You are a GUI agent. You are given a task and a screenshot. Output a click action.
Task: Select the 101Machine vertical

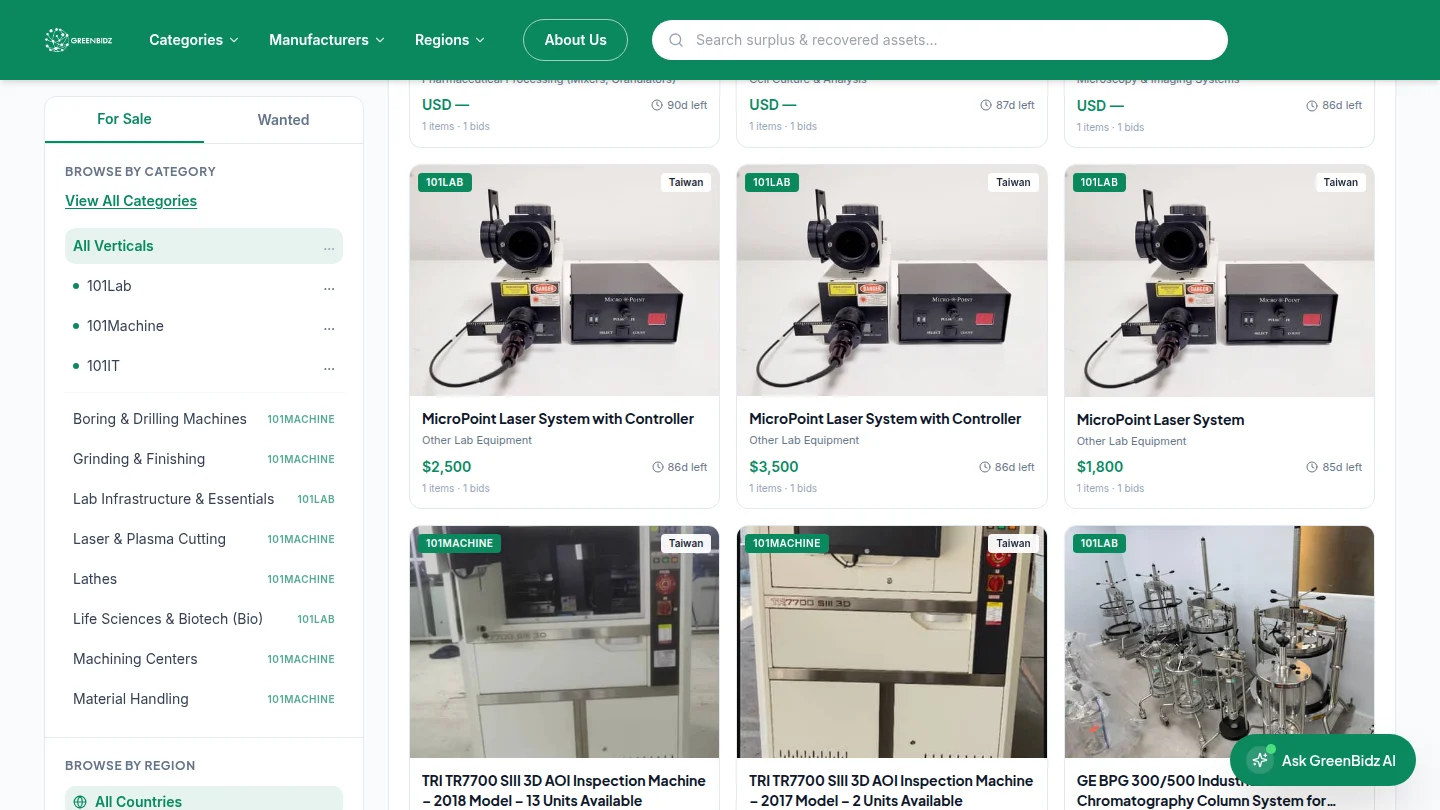[204, 326]
